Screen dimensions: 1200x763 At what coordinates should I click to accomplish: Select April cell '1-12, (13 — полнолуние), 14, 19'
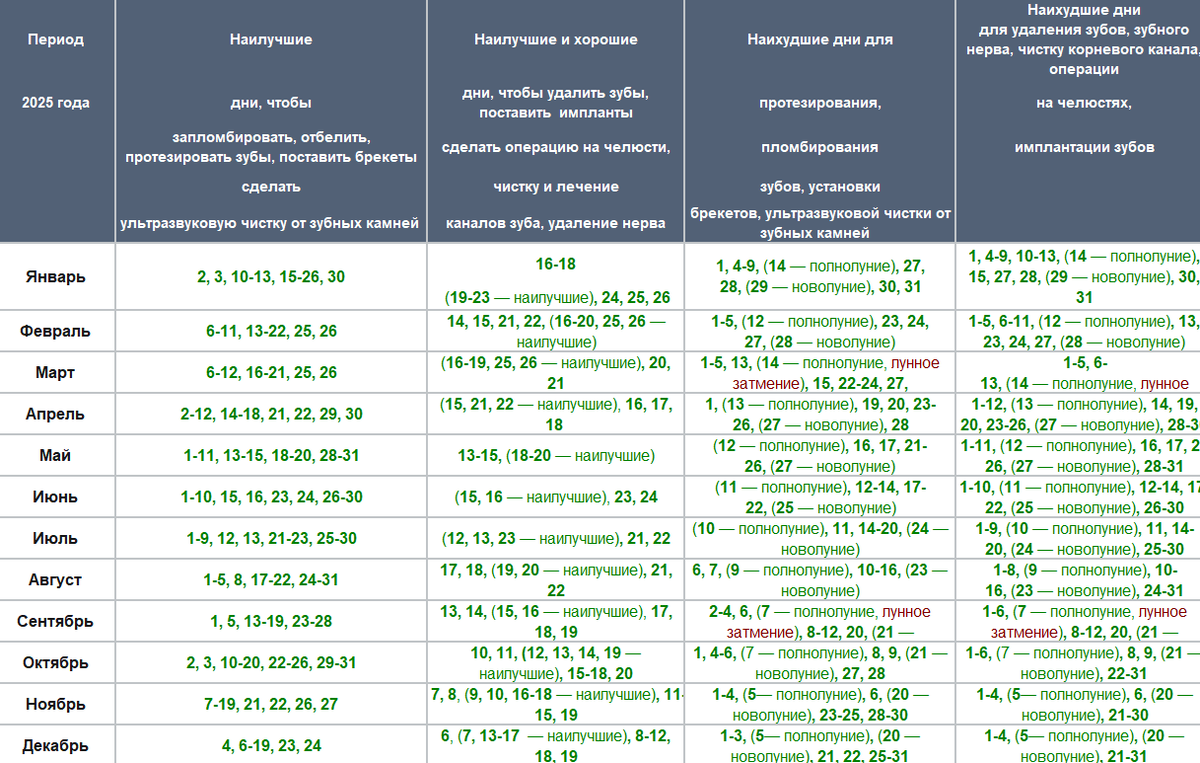coord(1078,414)
